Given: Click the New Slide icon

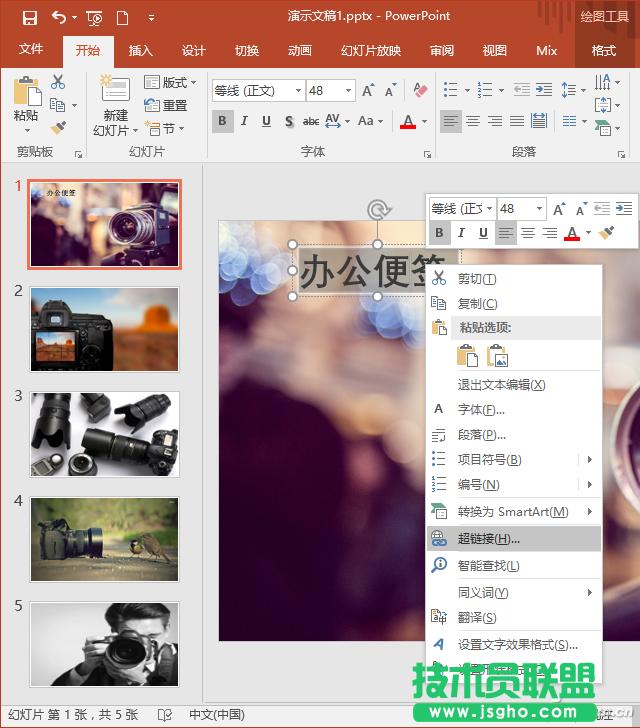Looking at the screenshot, I should 115,95.
